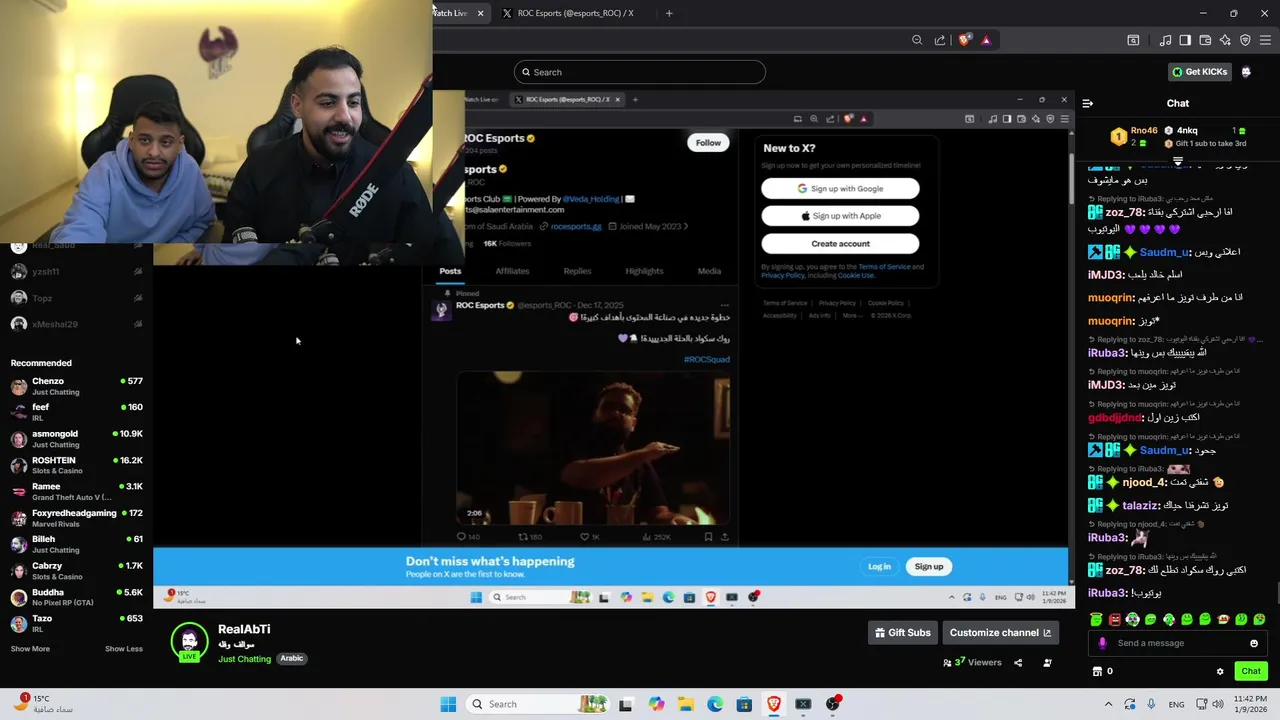Screen dimensions: 1280x720
Task: Click the zoom-out magnifier in address bar
Action: tap(917, 40)
